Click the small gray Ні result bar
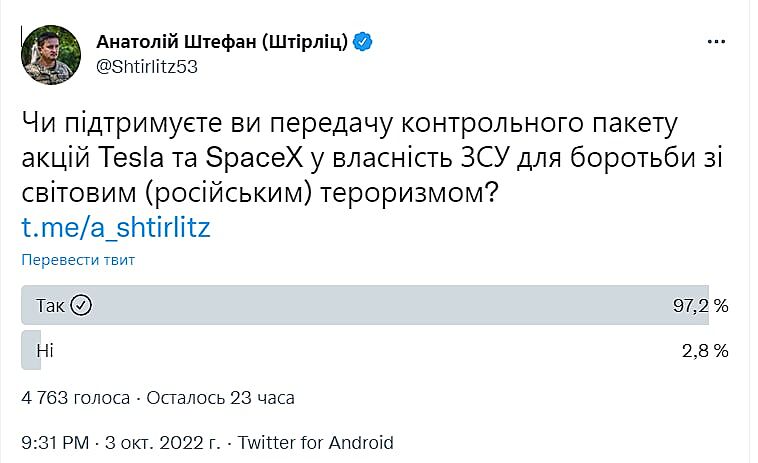Screen dimensions: 758x463 tap(28, 350)
